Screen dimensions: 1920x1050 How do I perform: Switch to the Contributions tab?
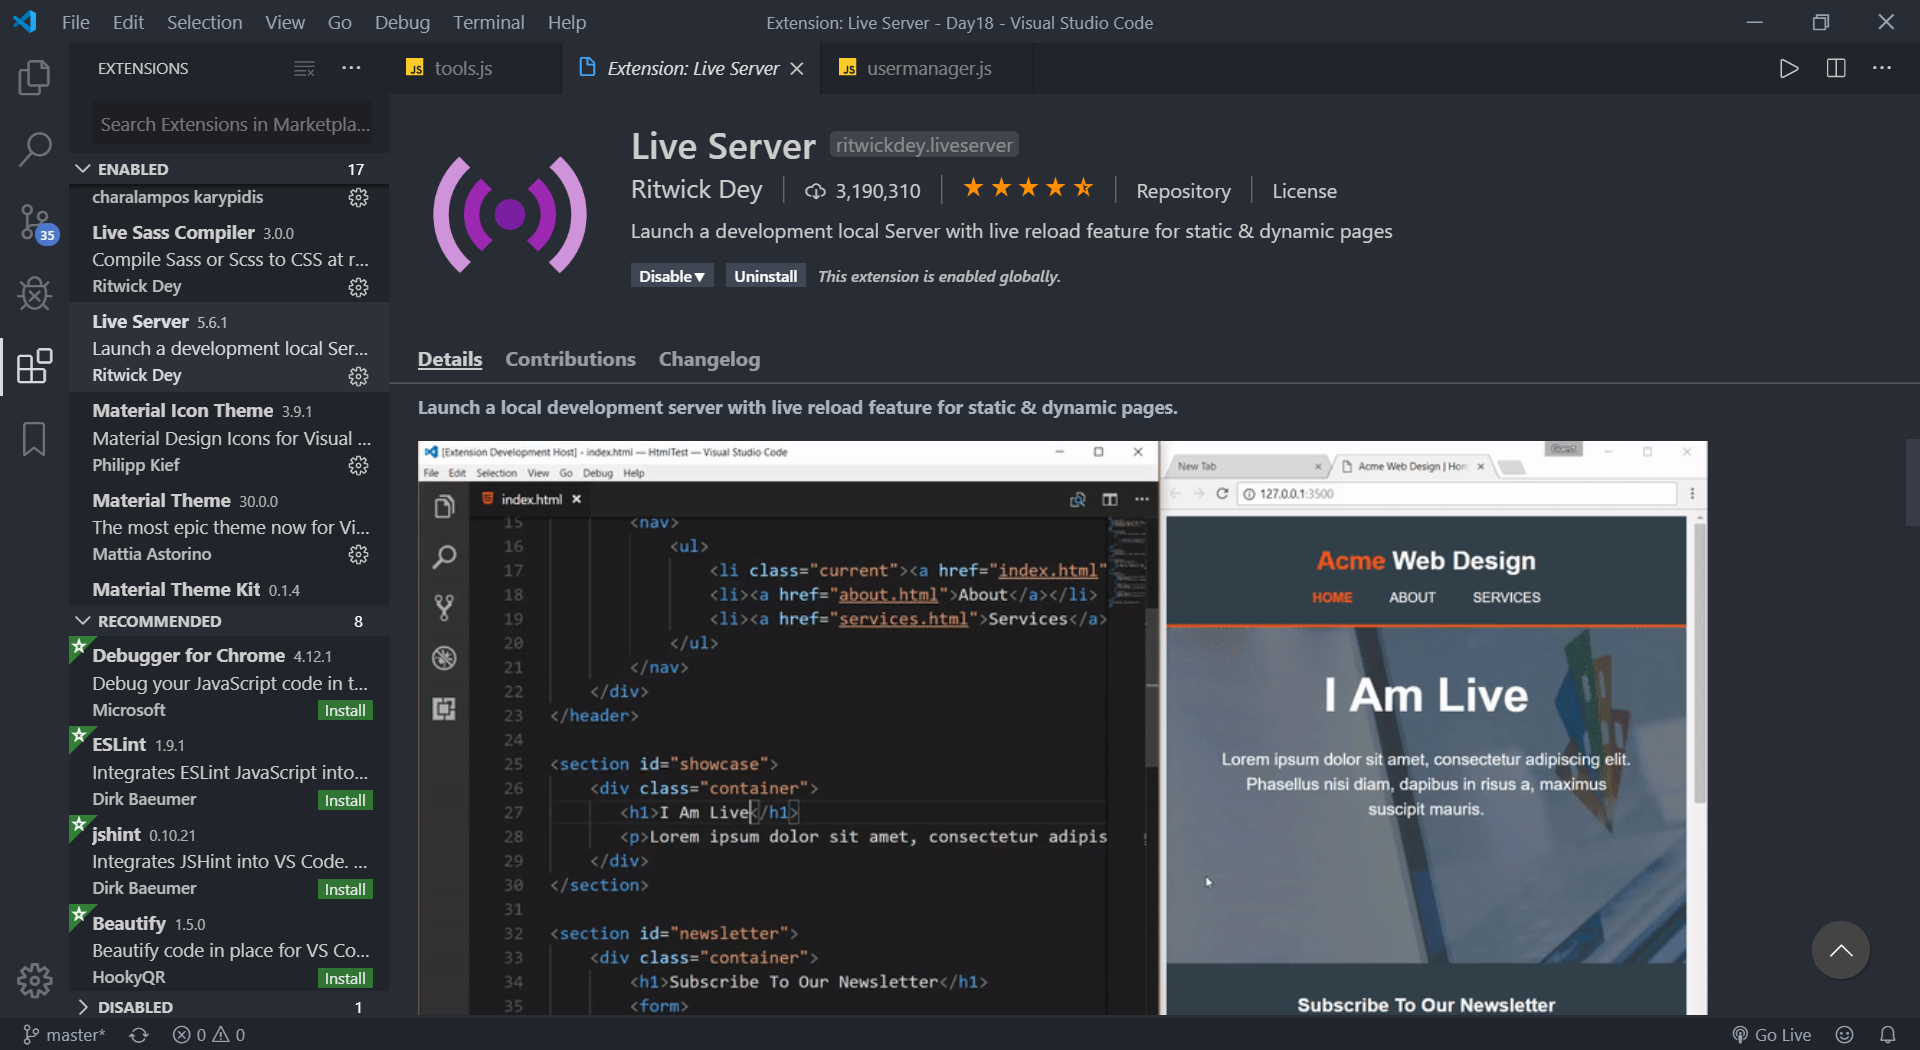point(570,359)
